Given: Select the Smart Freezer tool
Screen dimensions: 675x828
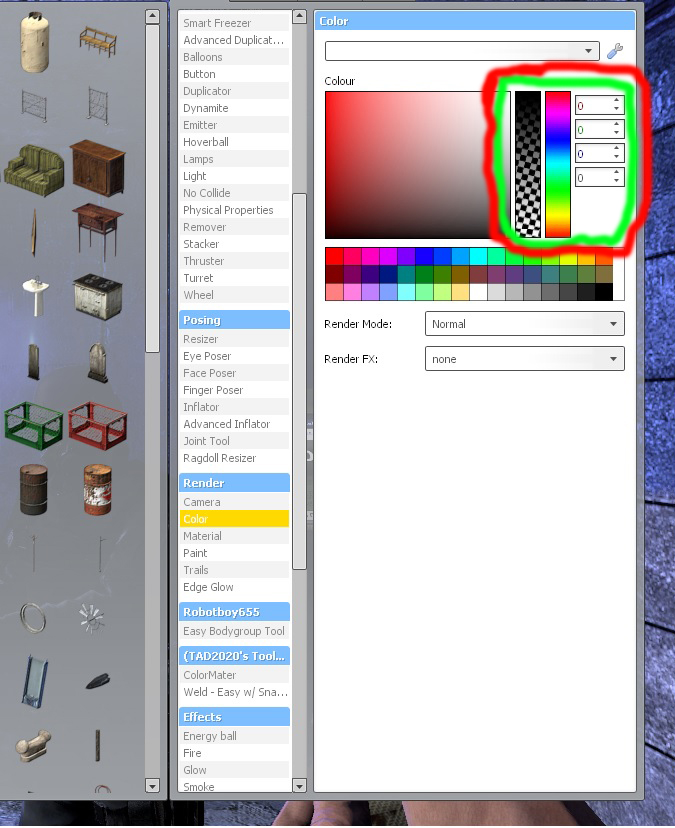Looking at the screenshot, I should click(235, 23).
